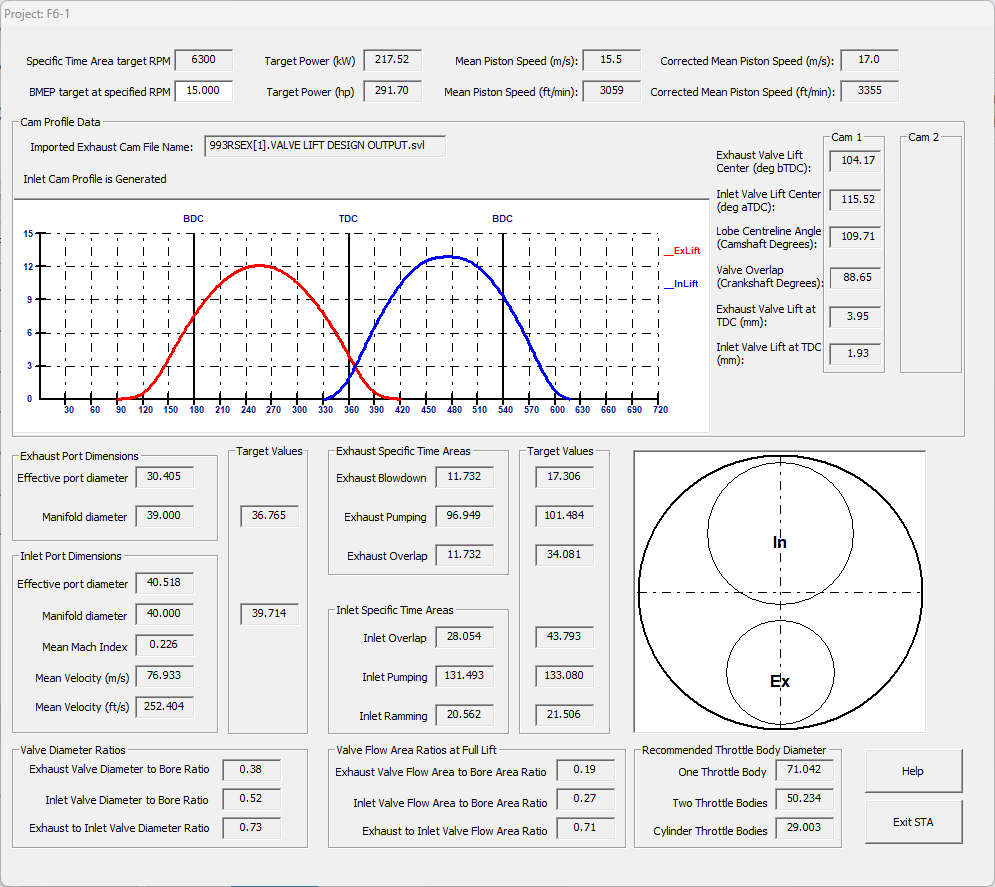Click the inlet manifold diameter field showing 40.000
Viewport: 995px width, 887px height.
click(164, 614)
